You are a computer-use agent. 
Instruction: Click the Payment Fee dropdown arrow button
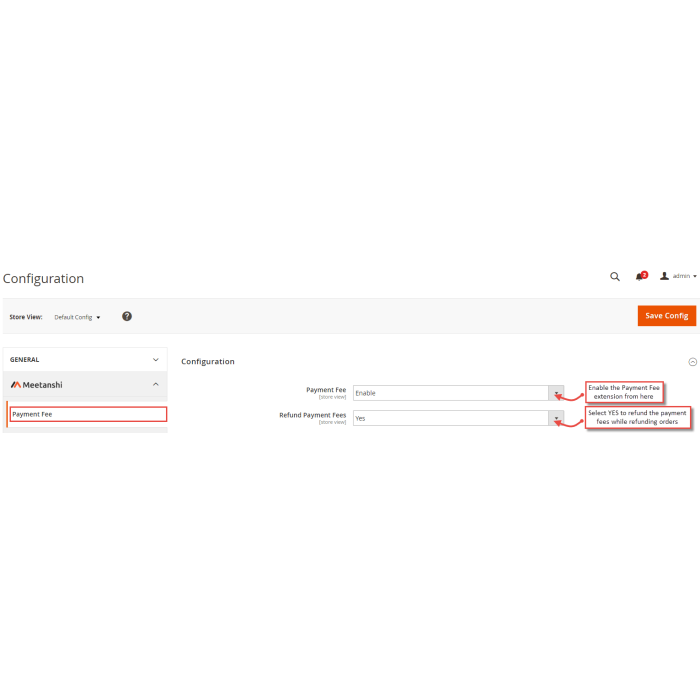point(556,393)
